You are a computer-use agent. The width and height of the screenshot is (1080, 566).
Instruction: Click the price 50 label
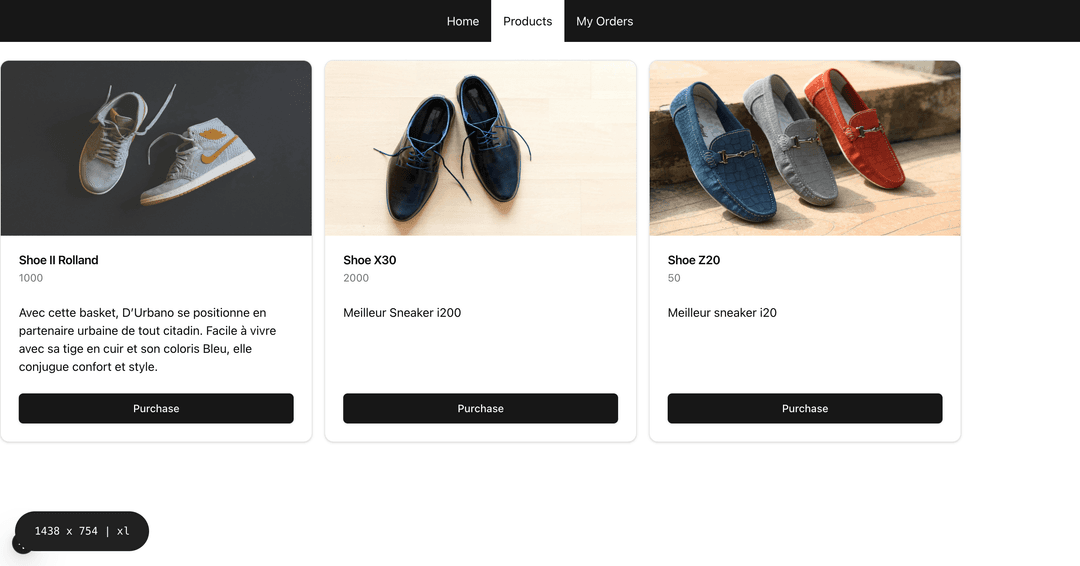point(674,278)
